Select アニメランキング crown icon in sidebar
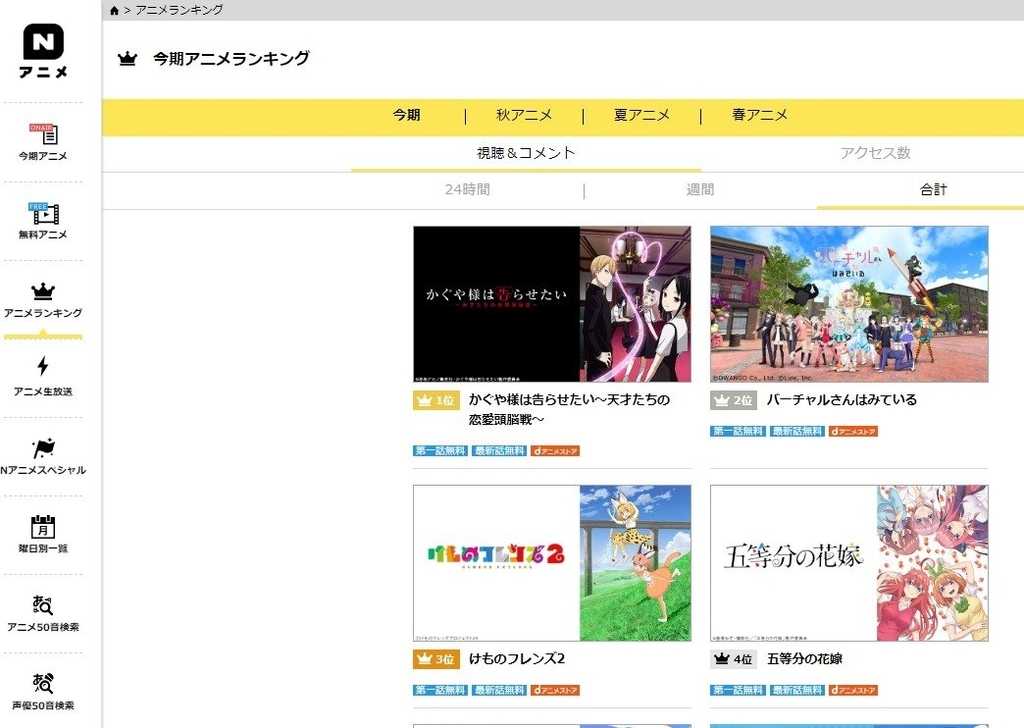The width and height of the screenshot is (1024, 728). pos(43,291)
